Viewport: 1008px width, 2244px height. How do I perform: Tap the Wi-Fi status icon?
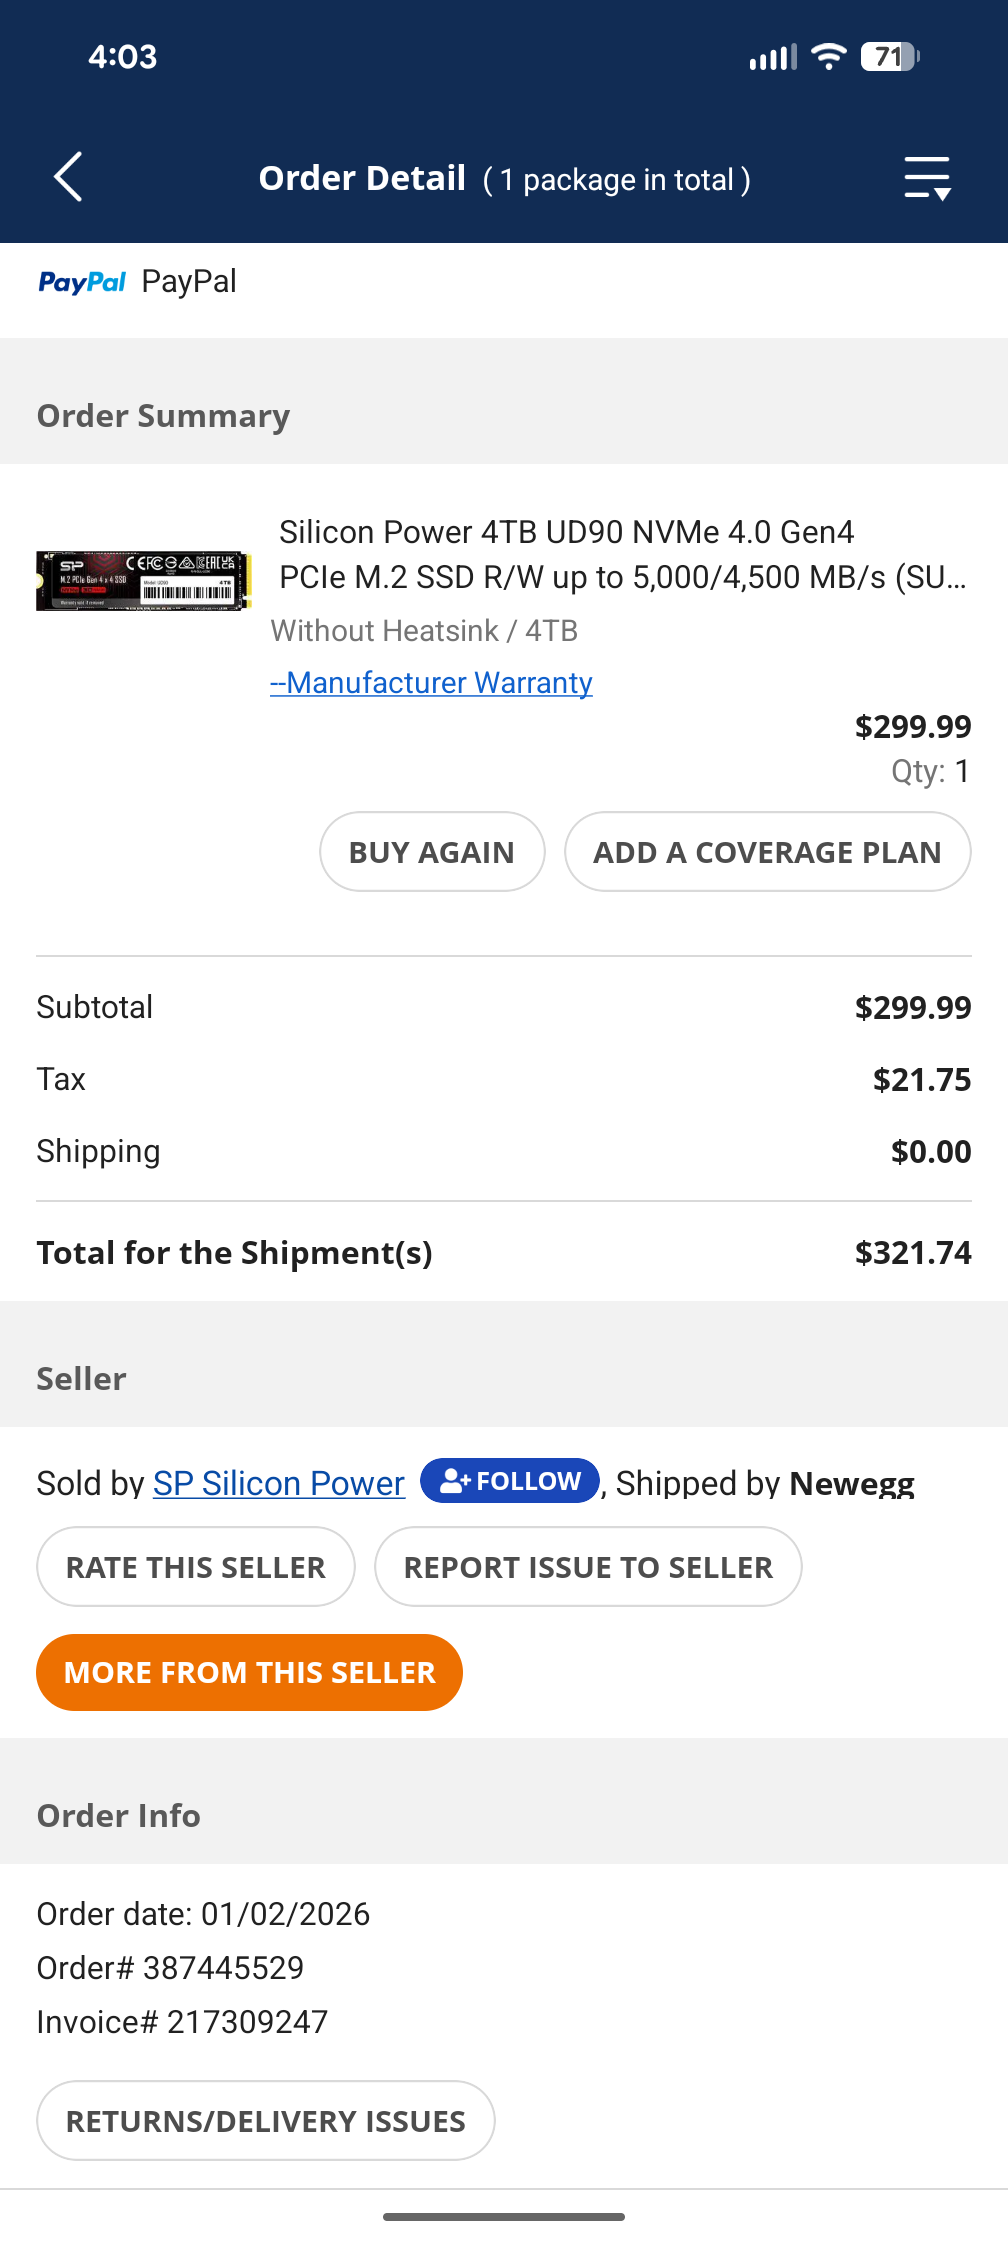point(828,57)
